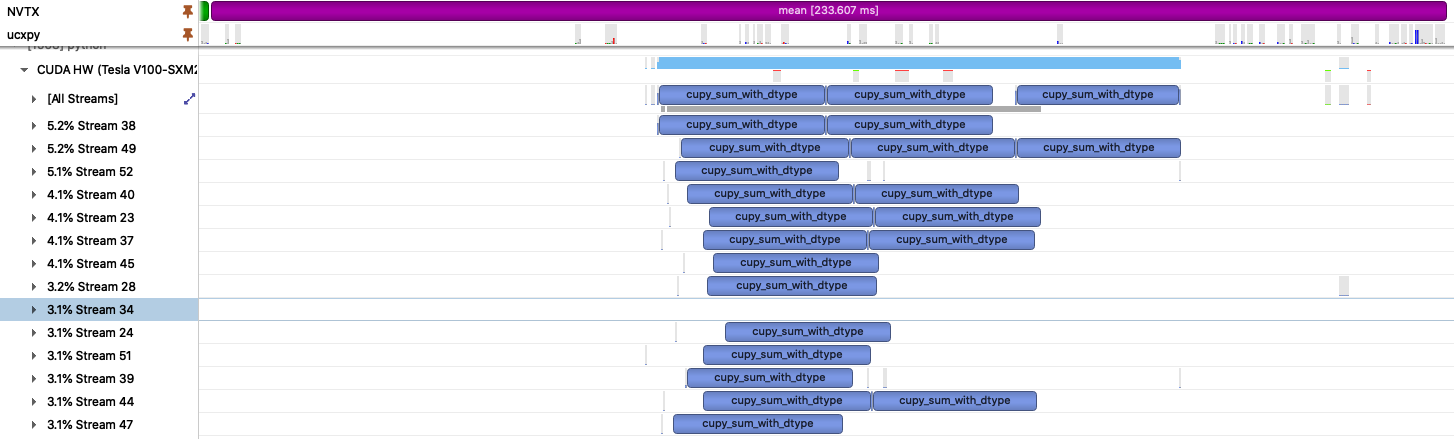Image resolution: width=1454 pixels, height=439 pixels.
Task: Expand the [All Streams] row triangle
Action: point(34,99)
